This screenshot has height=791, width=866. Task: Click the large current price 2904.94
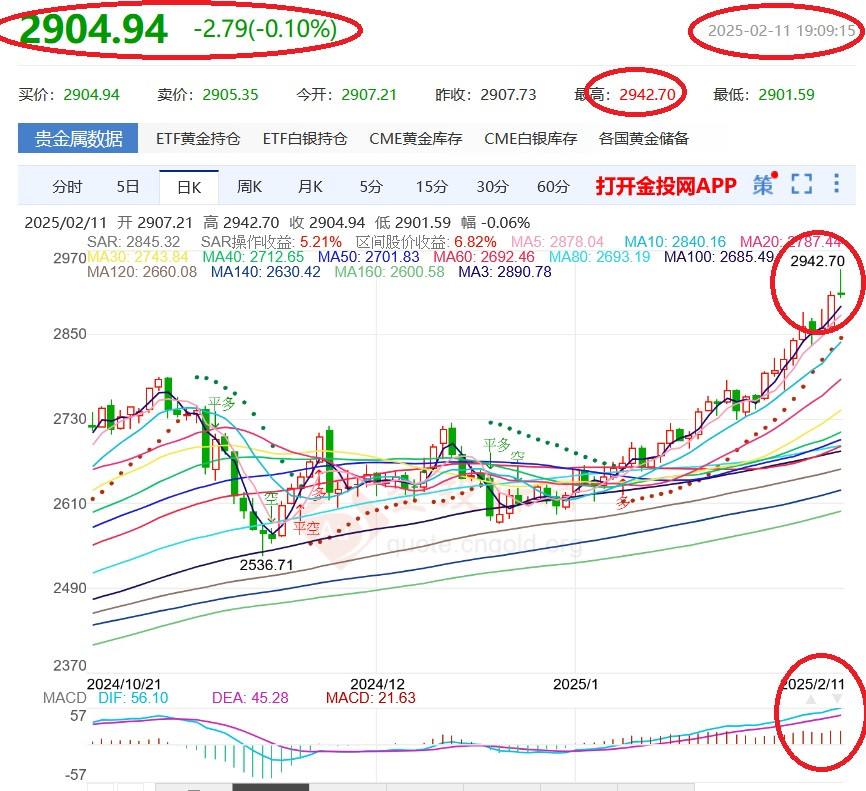coord(93,29)
